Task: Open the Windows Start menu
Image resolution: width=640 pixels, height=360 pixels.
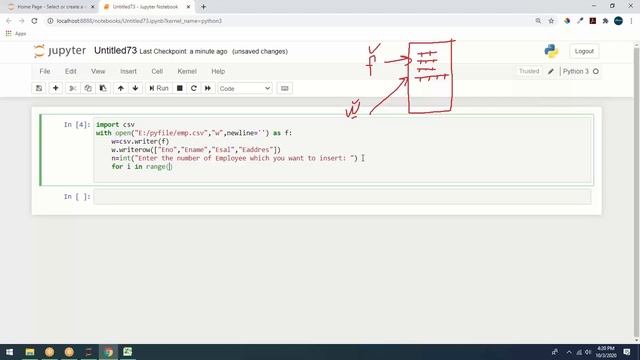Action: point(9,352)
